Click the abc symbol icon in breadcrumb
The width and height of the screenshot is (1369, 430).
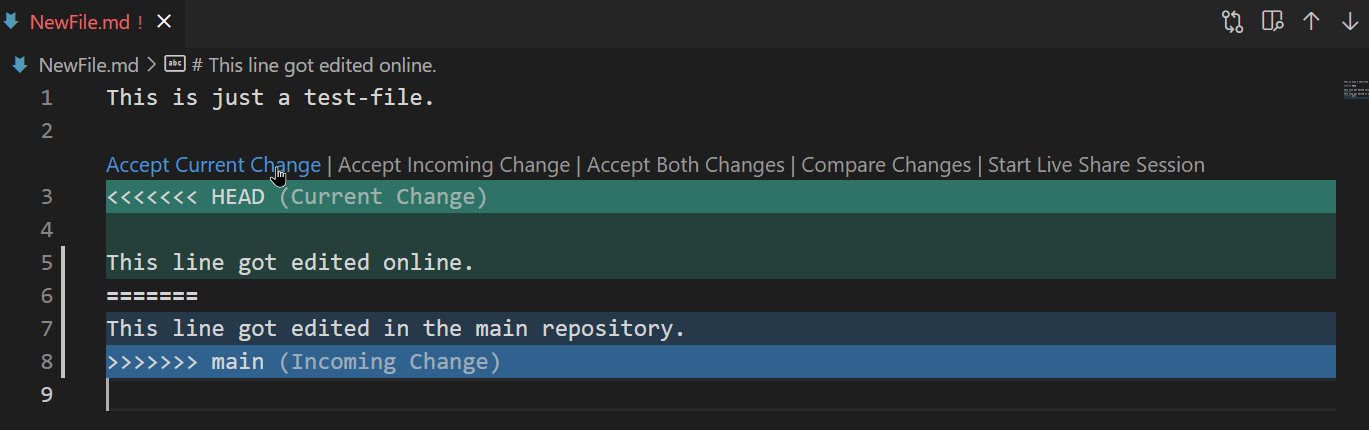[175, 65]
